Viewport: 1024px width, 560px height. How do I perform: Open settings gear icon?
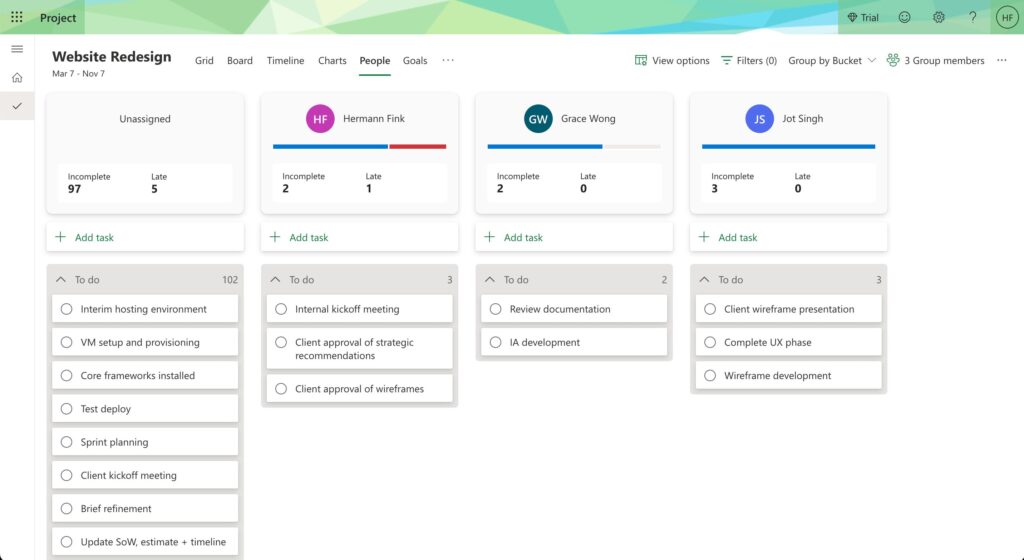coord(938,17)
